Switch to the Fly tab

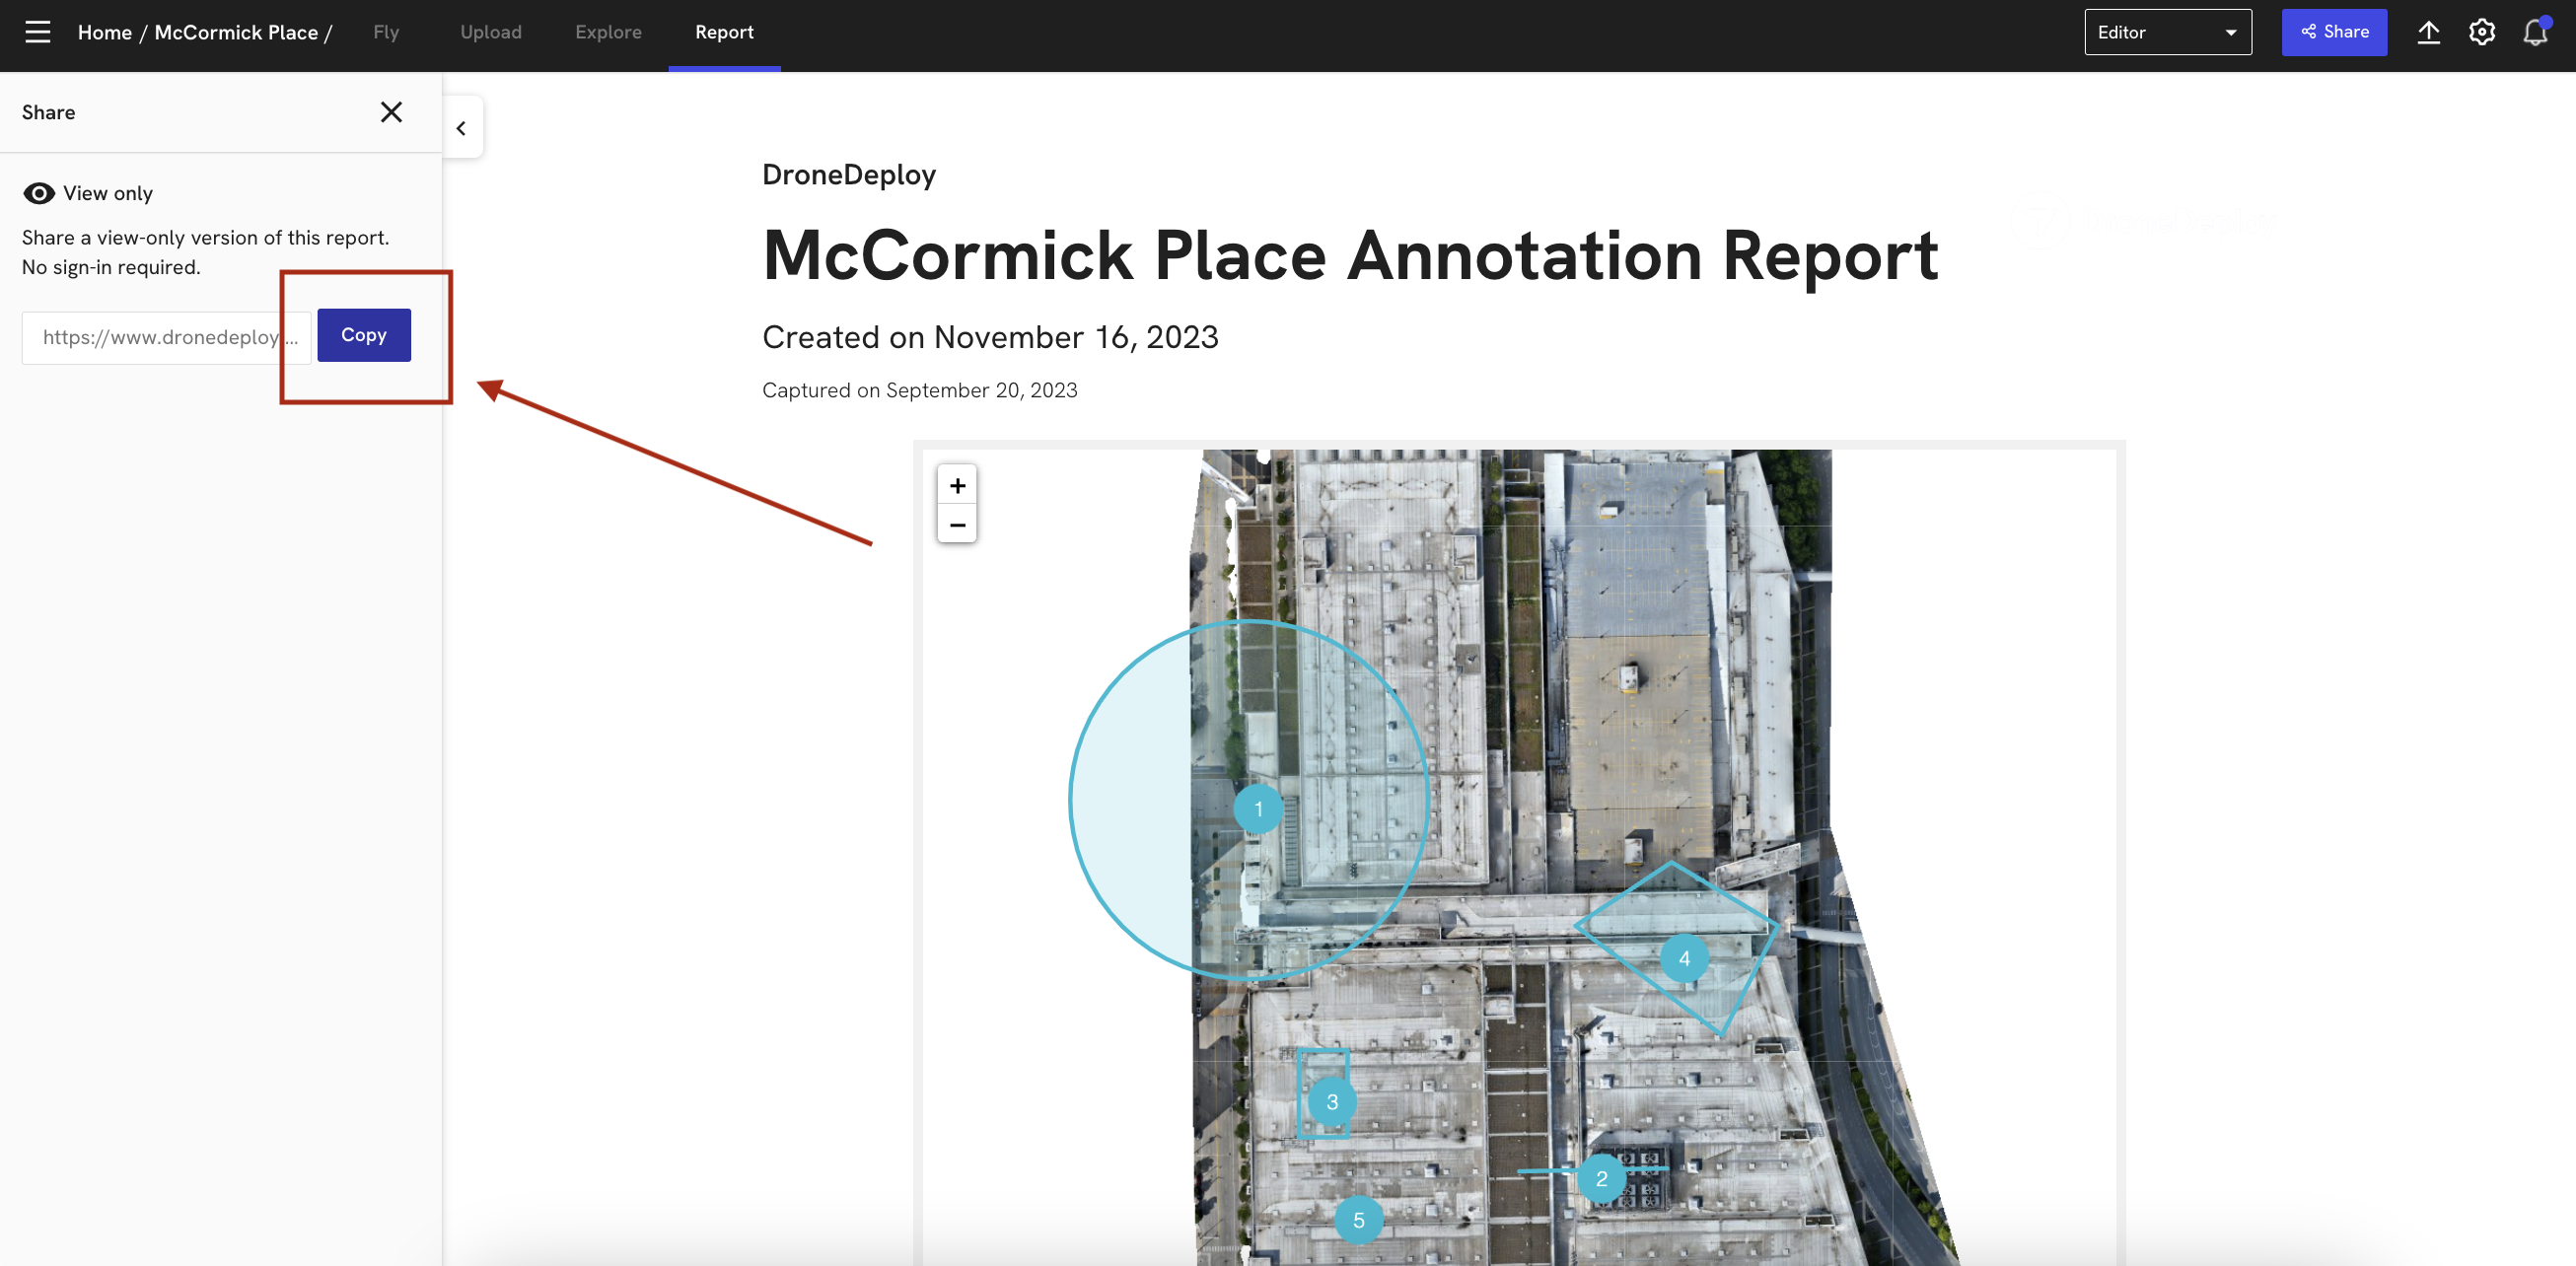coord(386,32)
